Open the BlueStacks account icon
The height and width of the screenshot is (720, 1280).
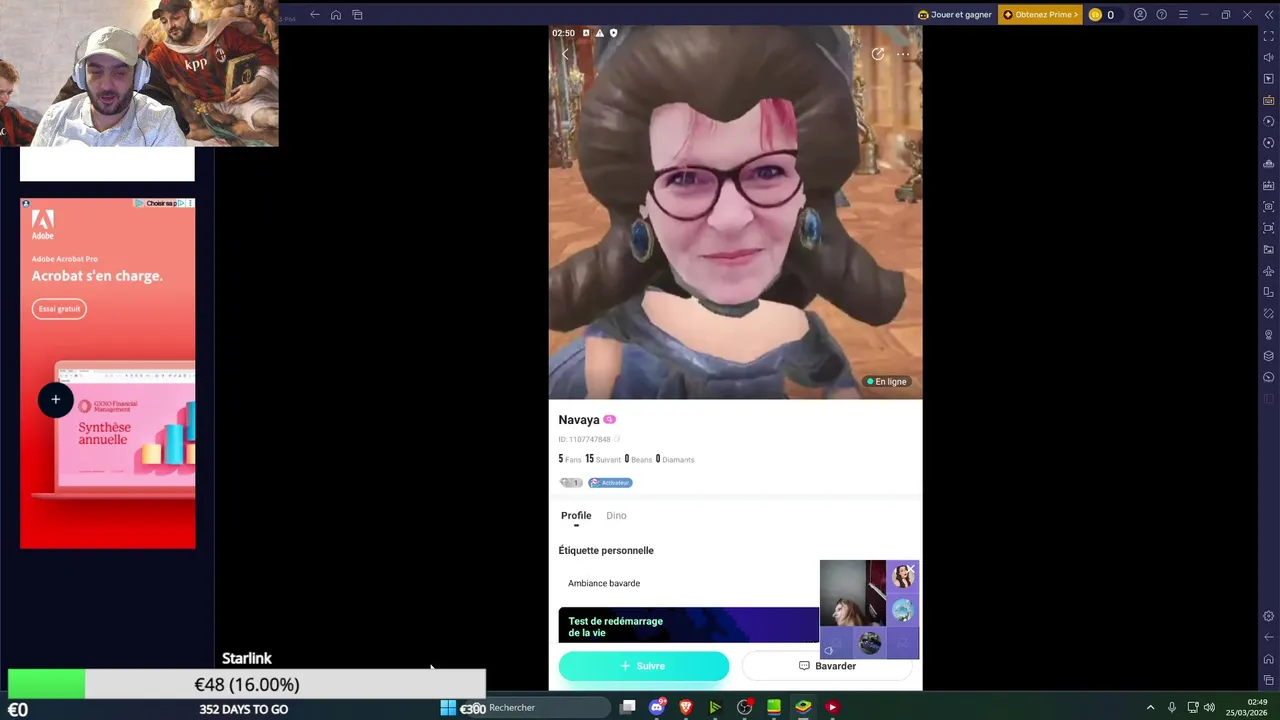[x=1140, y=15]
